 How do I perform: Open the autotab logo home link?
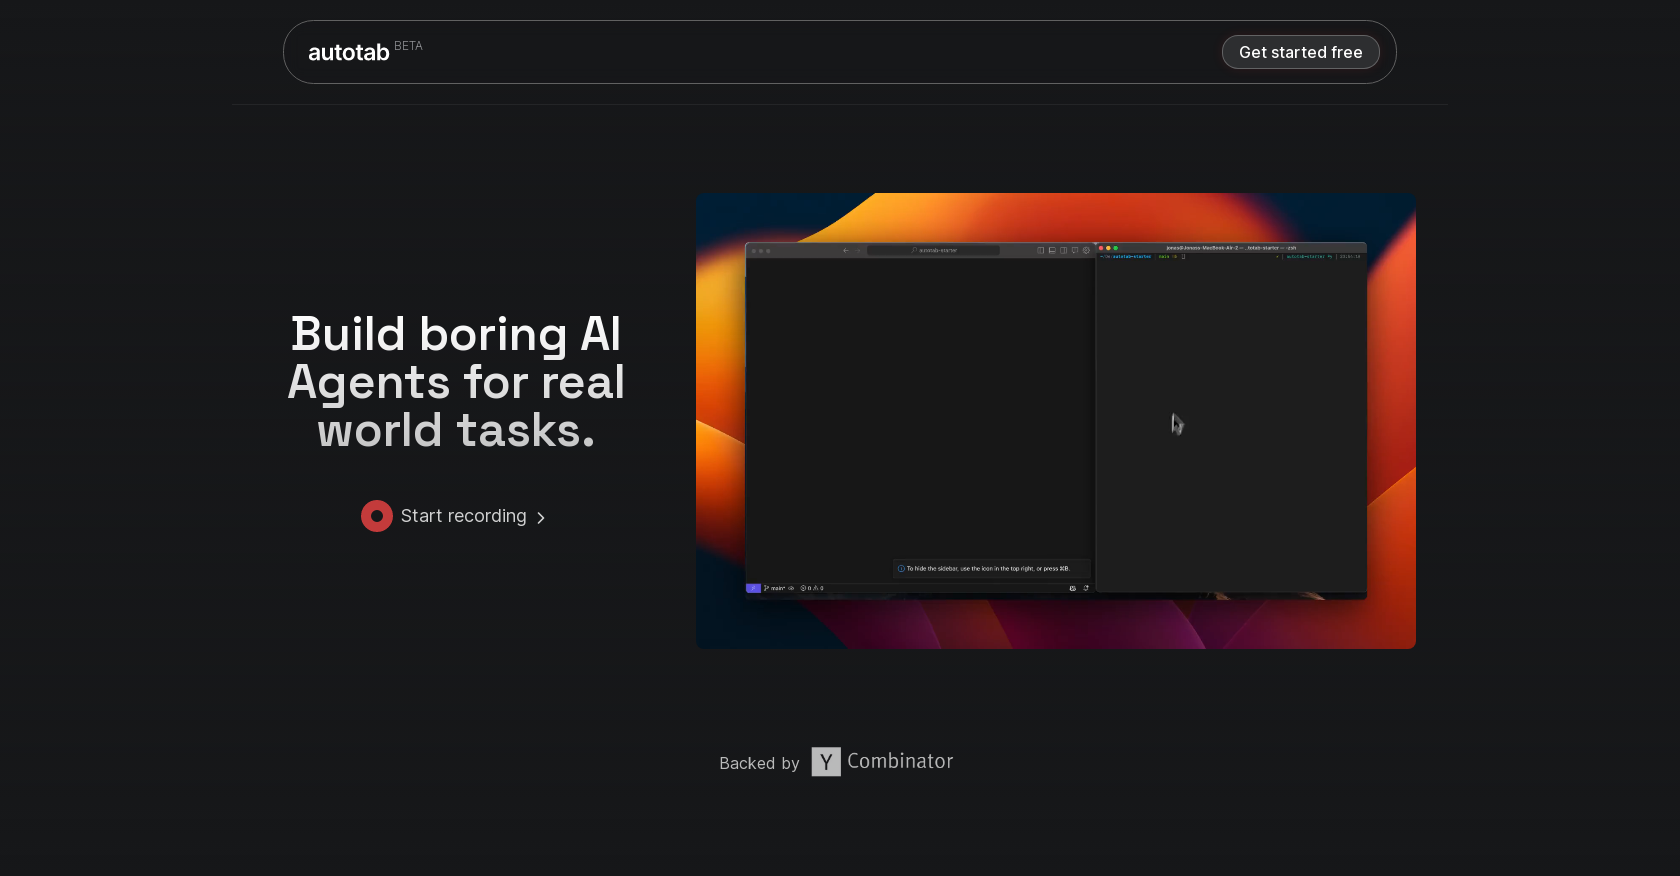click(x=348, y=52)
